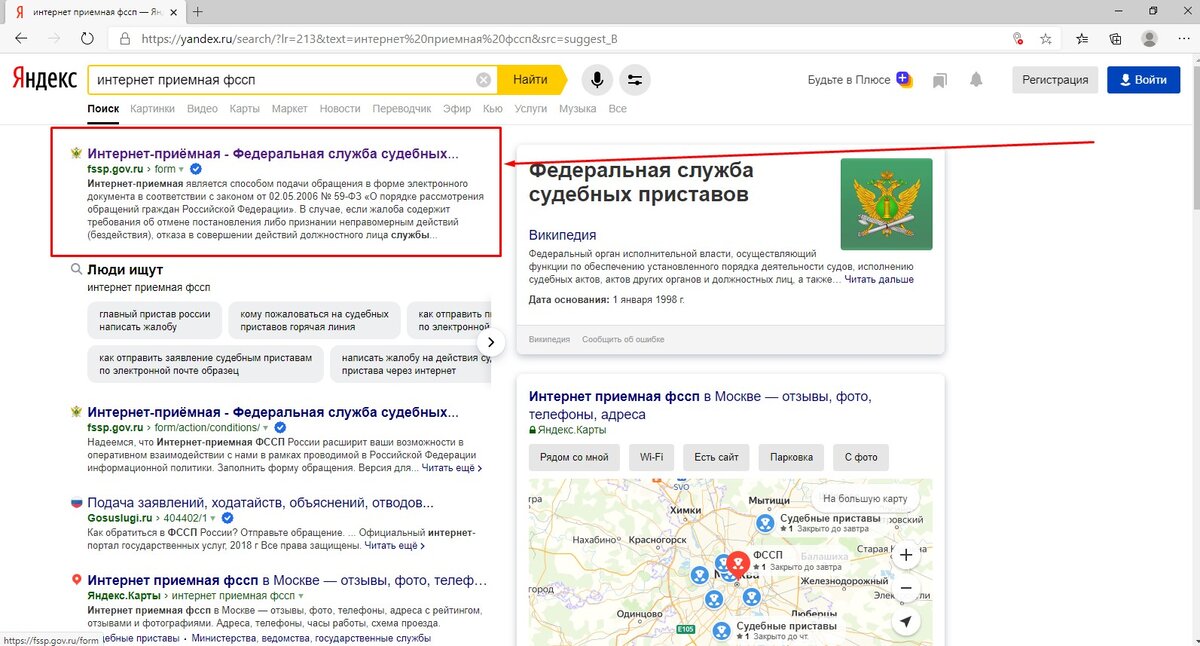Open the Яндекс.Карты result in left column

(x=287, y=579)
